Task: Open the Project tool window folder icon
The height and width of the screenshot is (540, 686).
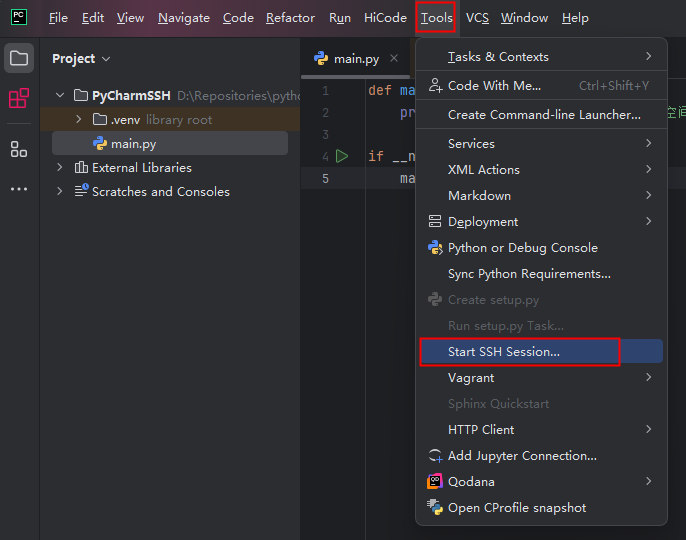Action: coord(19,58)
